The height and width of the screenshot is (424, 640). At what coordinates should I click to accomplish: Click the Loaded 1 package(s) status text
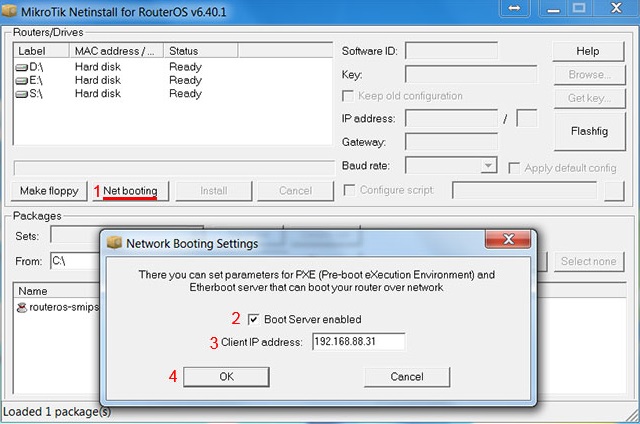57,412
